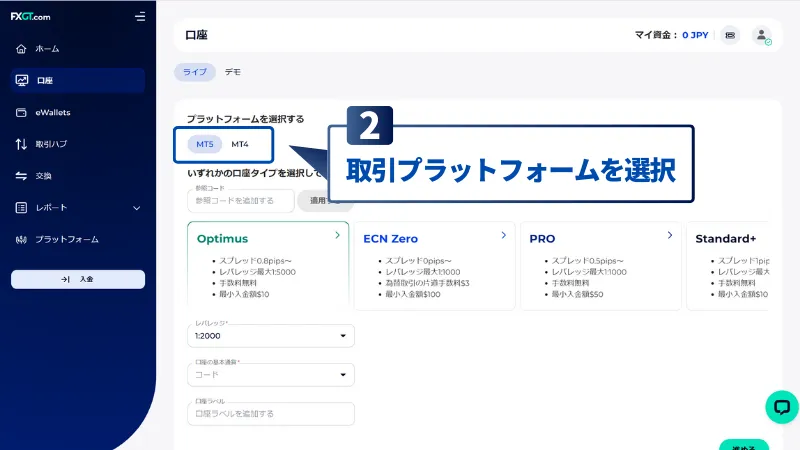Click the 口座 page title

point(196,35)
